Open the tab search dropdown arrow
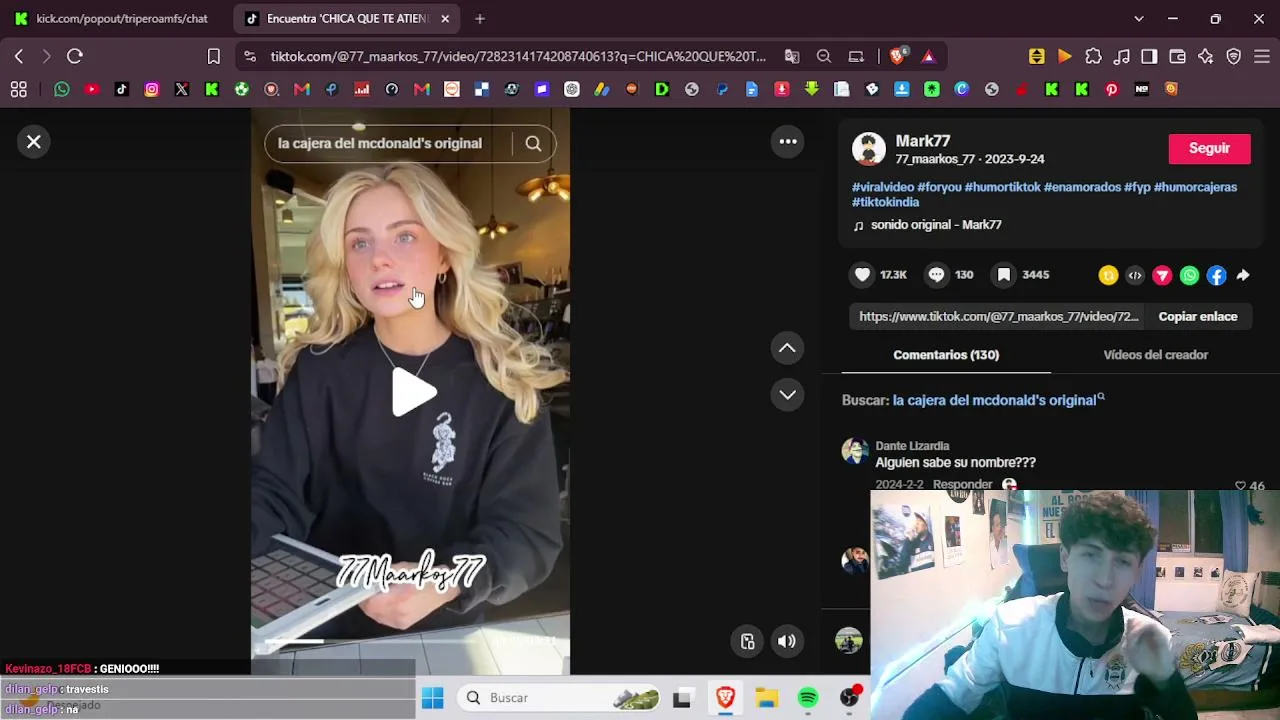 [1138, 19]
